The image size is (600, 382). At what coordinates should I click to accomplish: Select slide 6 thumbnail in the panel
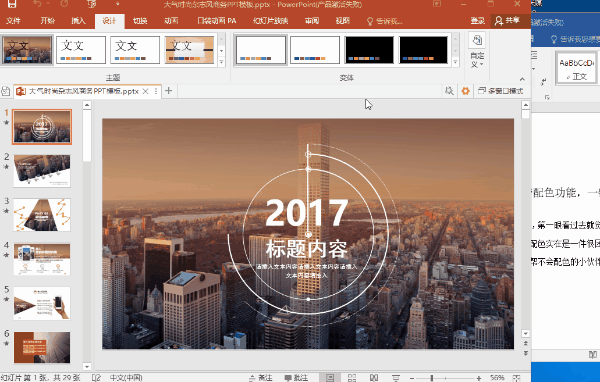(x=42, y=348)
